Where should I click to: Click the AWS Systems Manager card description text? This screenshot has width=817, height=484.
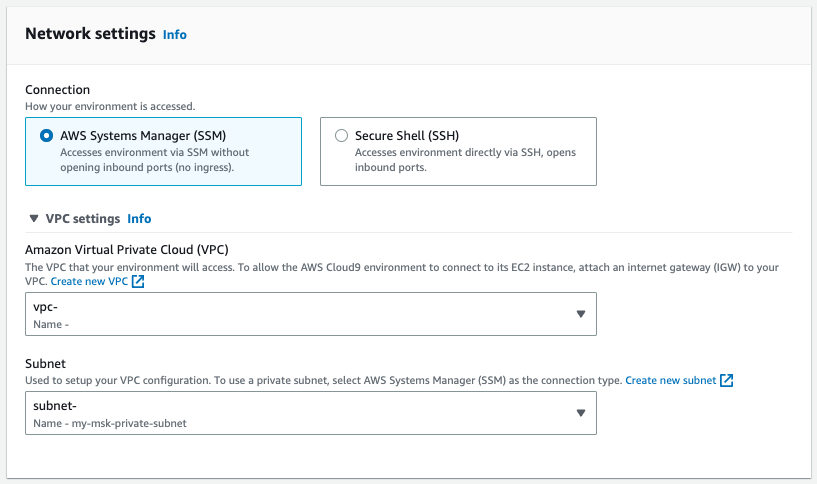click(x=155, y=160)
